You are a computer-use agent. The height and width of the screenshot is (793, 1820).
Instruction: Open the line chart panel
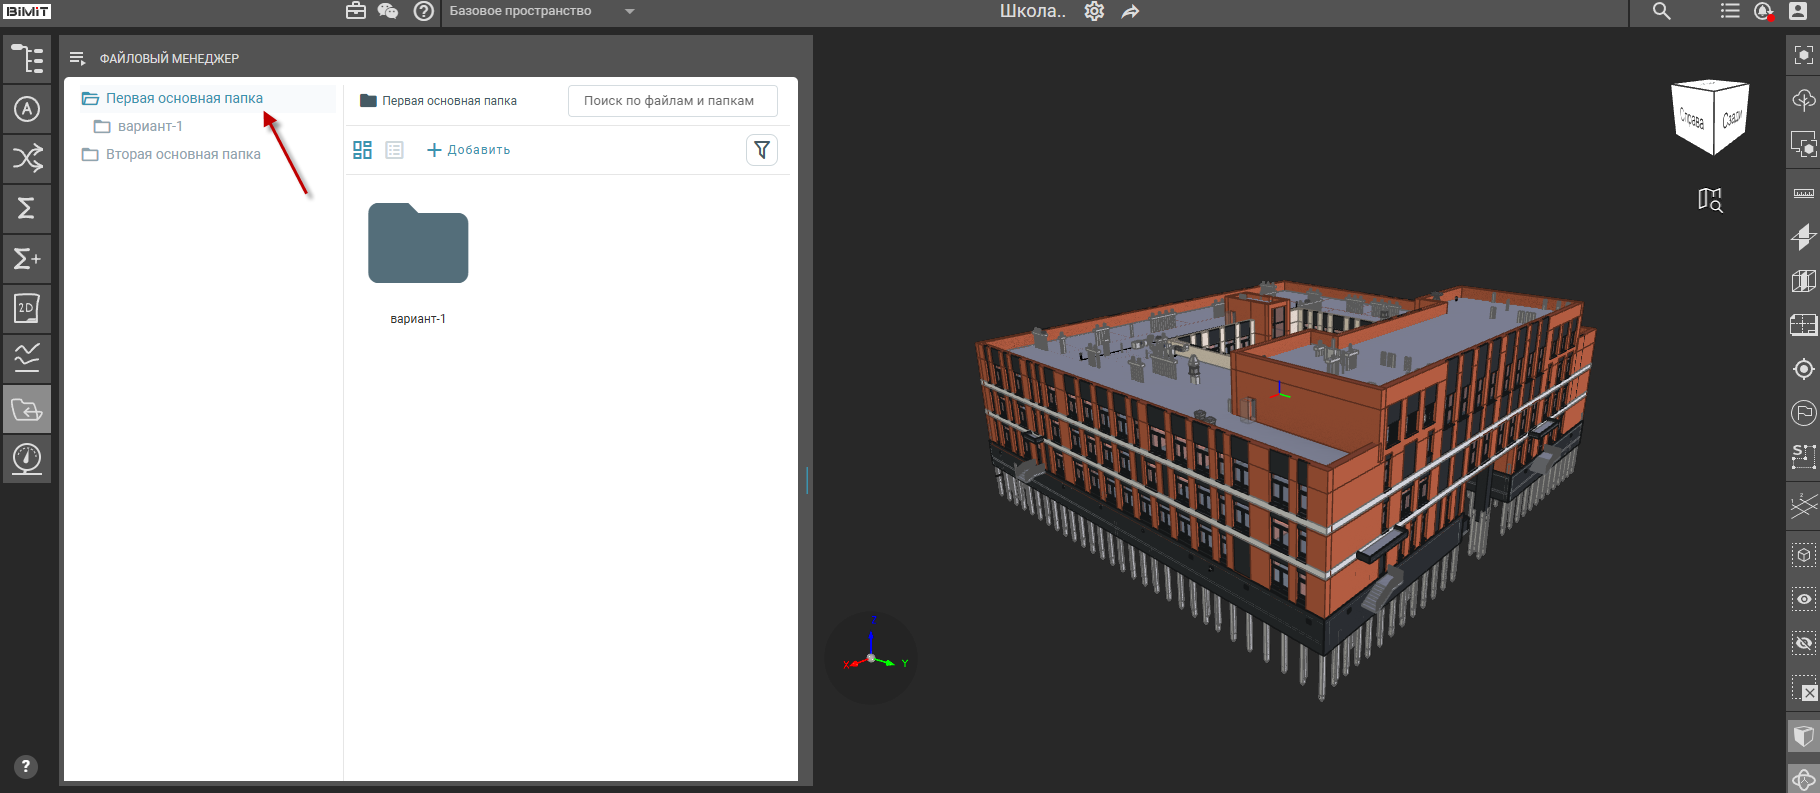(27, 358)
